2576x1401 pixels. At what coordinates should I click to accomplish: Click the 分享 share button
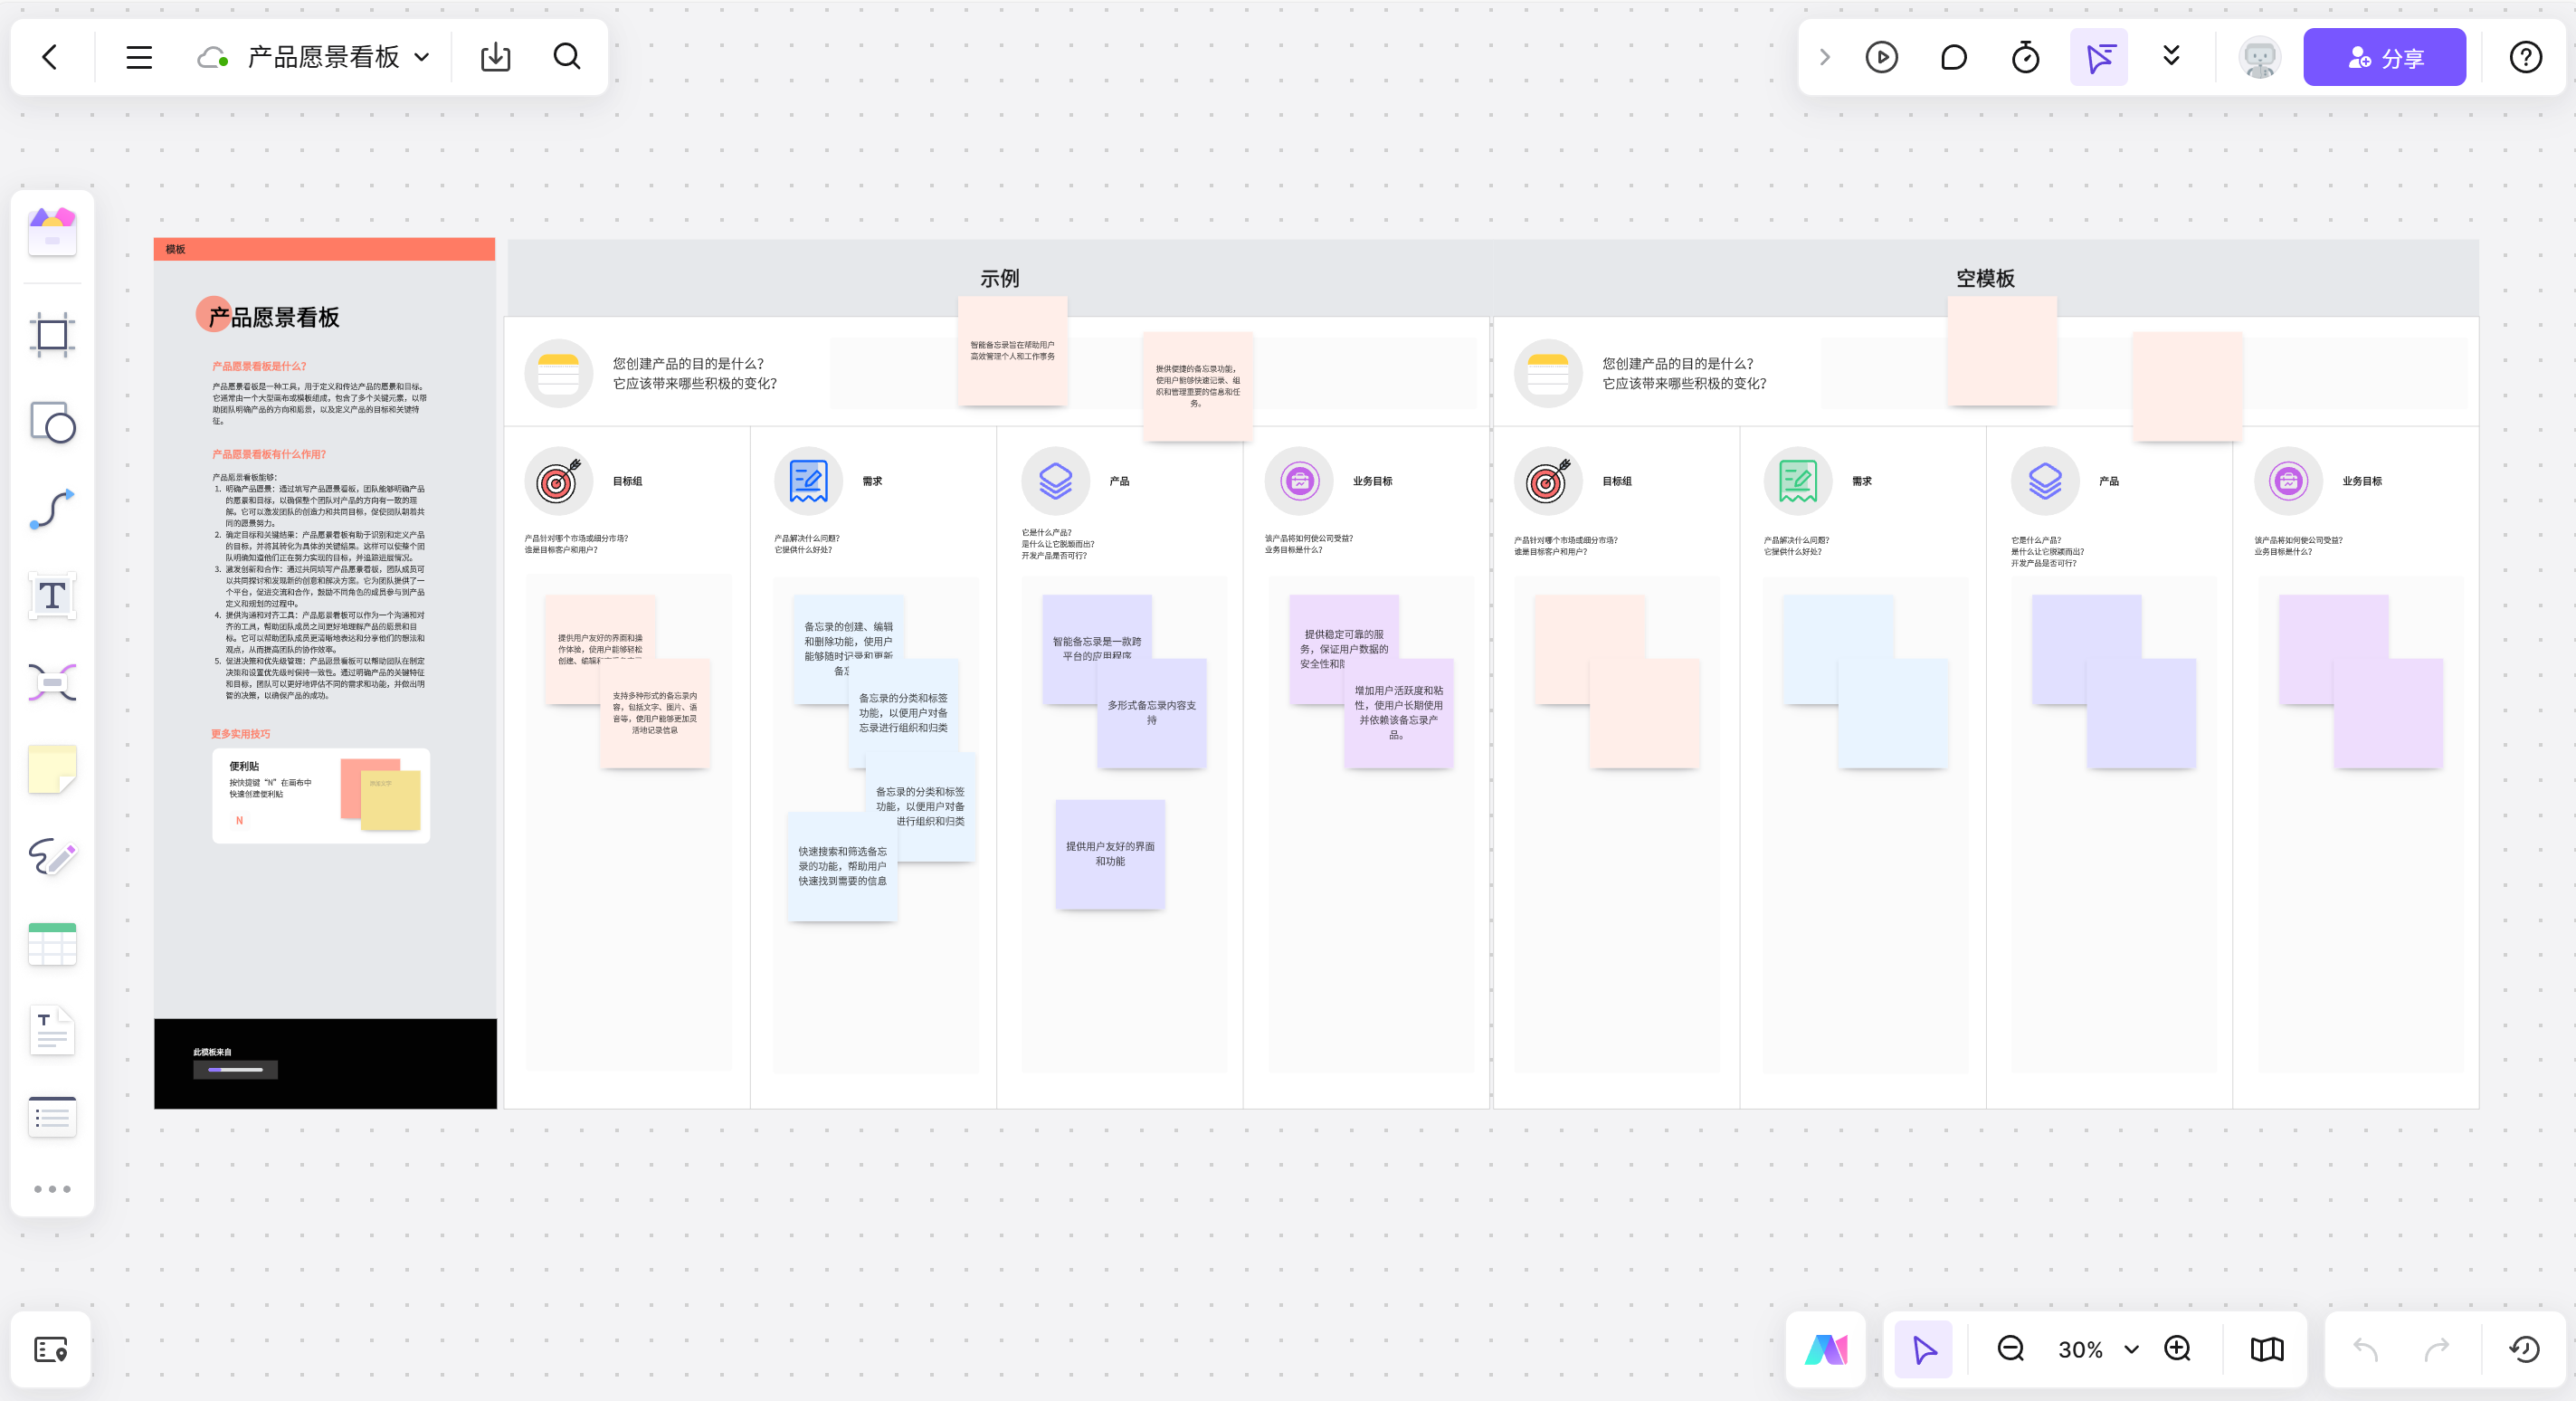(2384, 57)
